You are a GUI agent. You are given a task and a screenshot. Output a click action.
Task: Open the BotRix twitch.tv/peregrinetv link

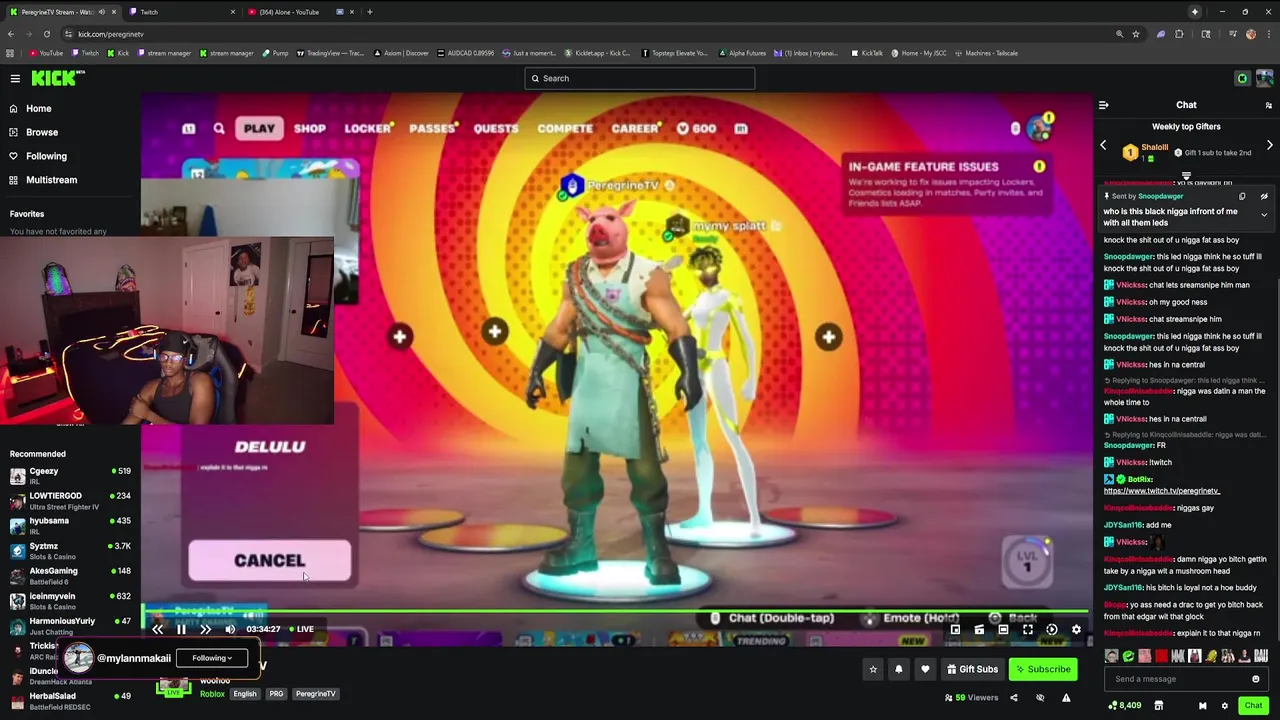point(1161,491)
